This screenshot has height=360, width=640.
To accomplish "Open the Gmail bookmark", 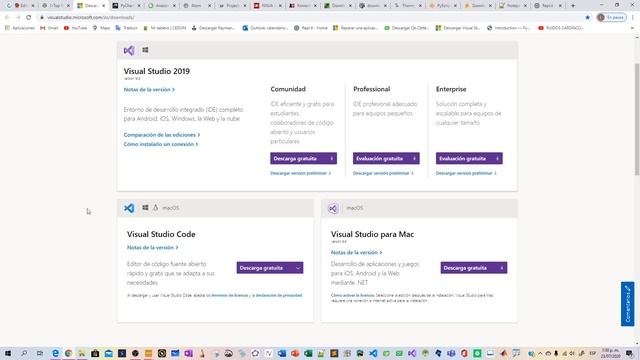I will tap(49, 28).
